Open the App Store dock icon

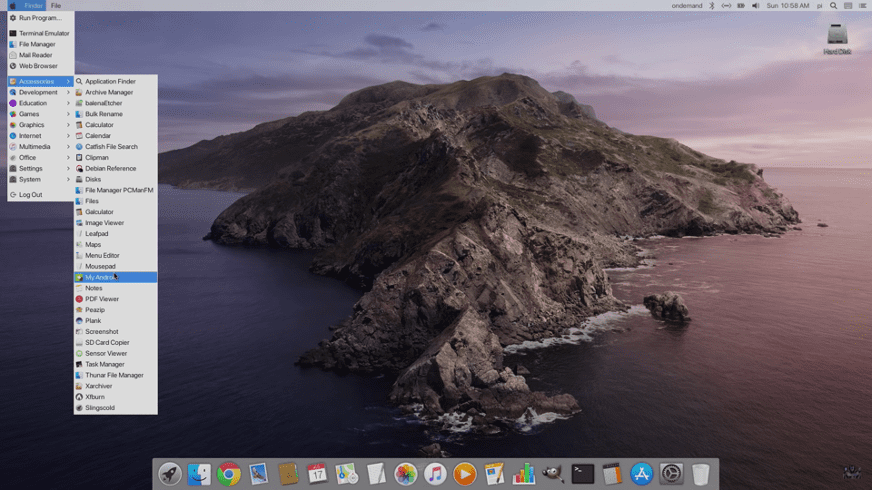point(641,474)
